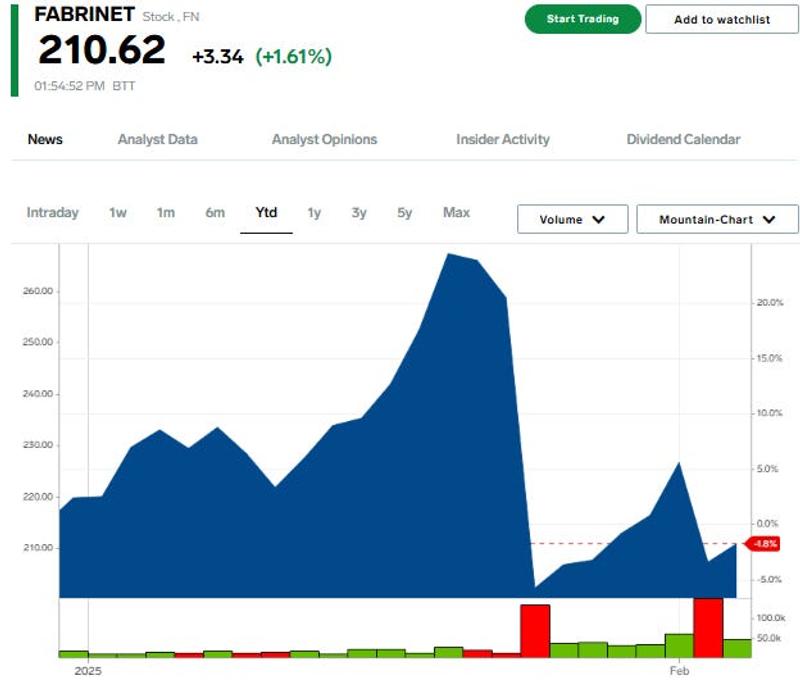Click the FABRINET stock title
Image resolution: width=800 pixels, height=685 pixels.
point(85,14)
